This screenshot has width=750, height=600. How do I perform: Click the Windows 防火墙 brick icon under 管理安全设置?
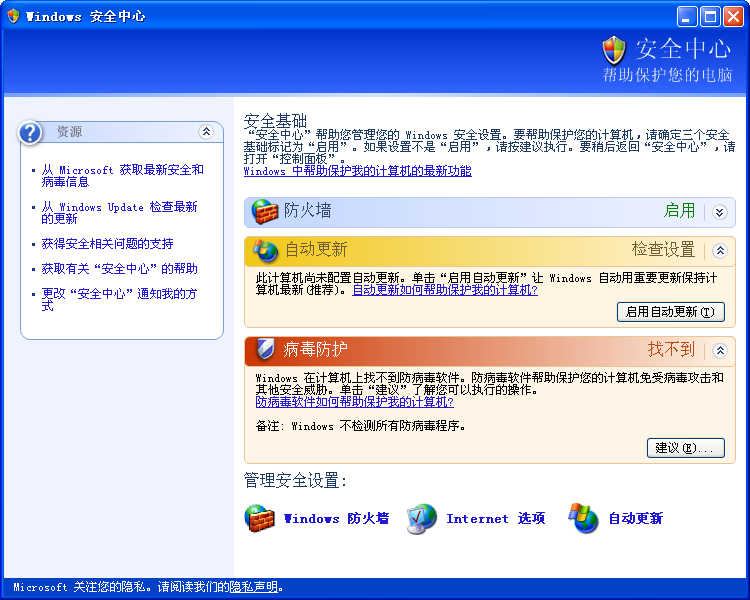coord(259,518)
